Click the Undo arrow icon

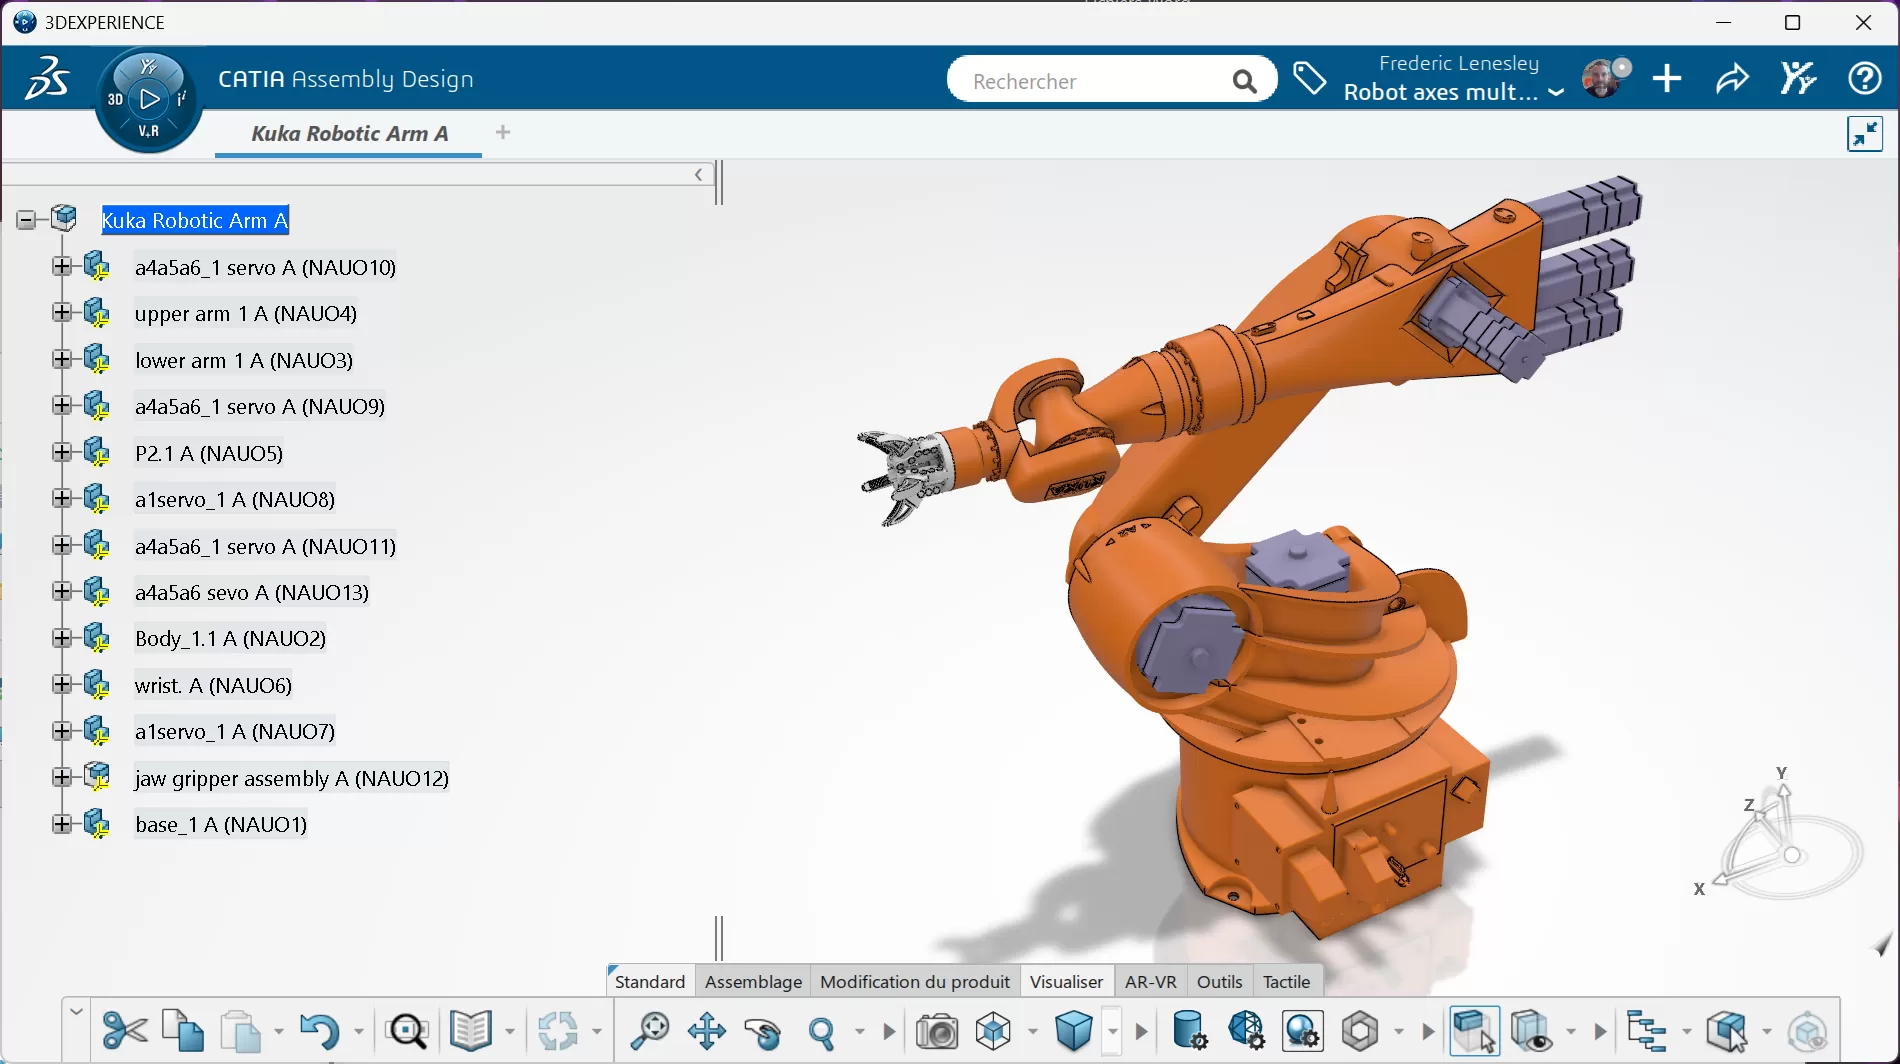coord(319,1030)
